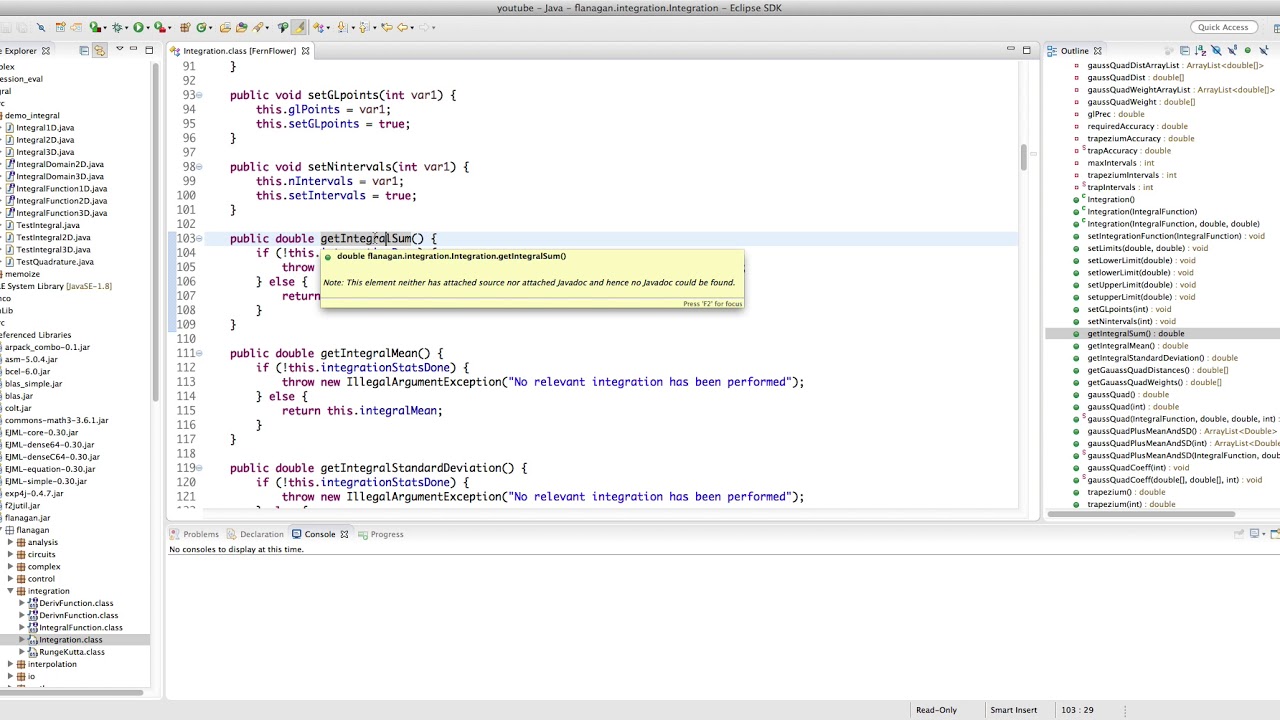The width and height of the screenshot is (1280, 720).
Task: Click the editor vertical scrollbar thumb
Action: [1023, 158]
